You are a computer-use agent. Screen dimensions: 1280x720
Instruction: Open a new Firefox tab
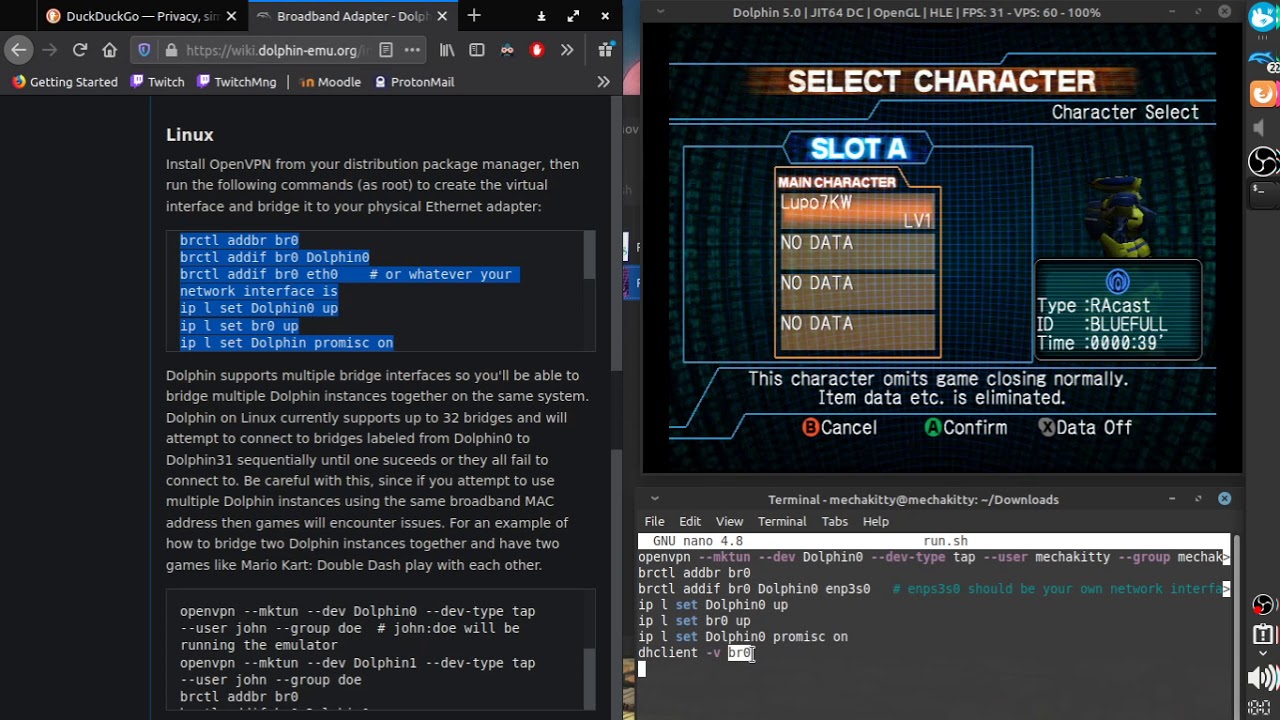coord(474,16)
